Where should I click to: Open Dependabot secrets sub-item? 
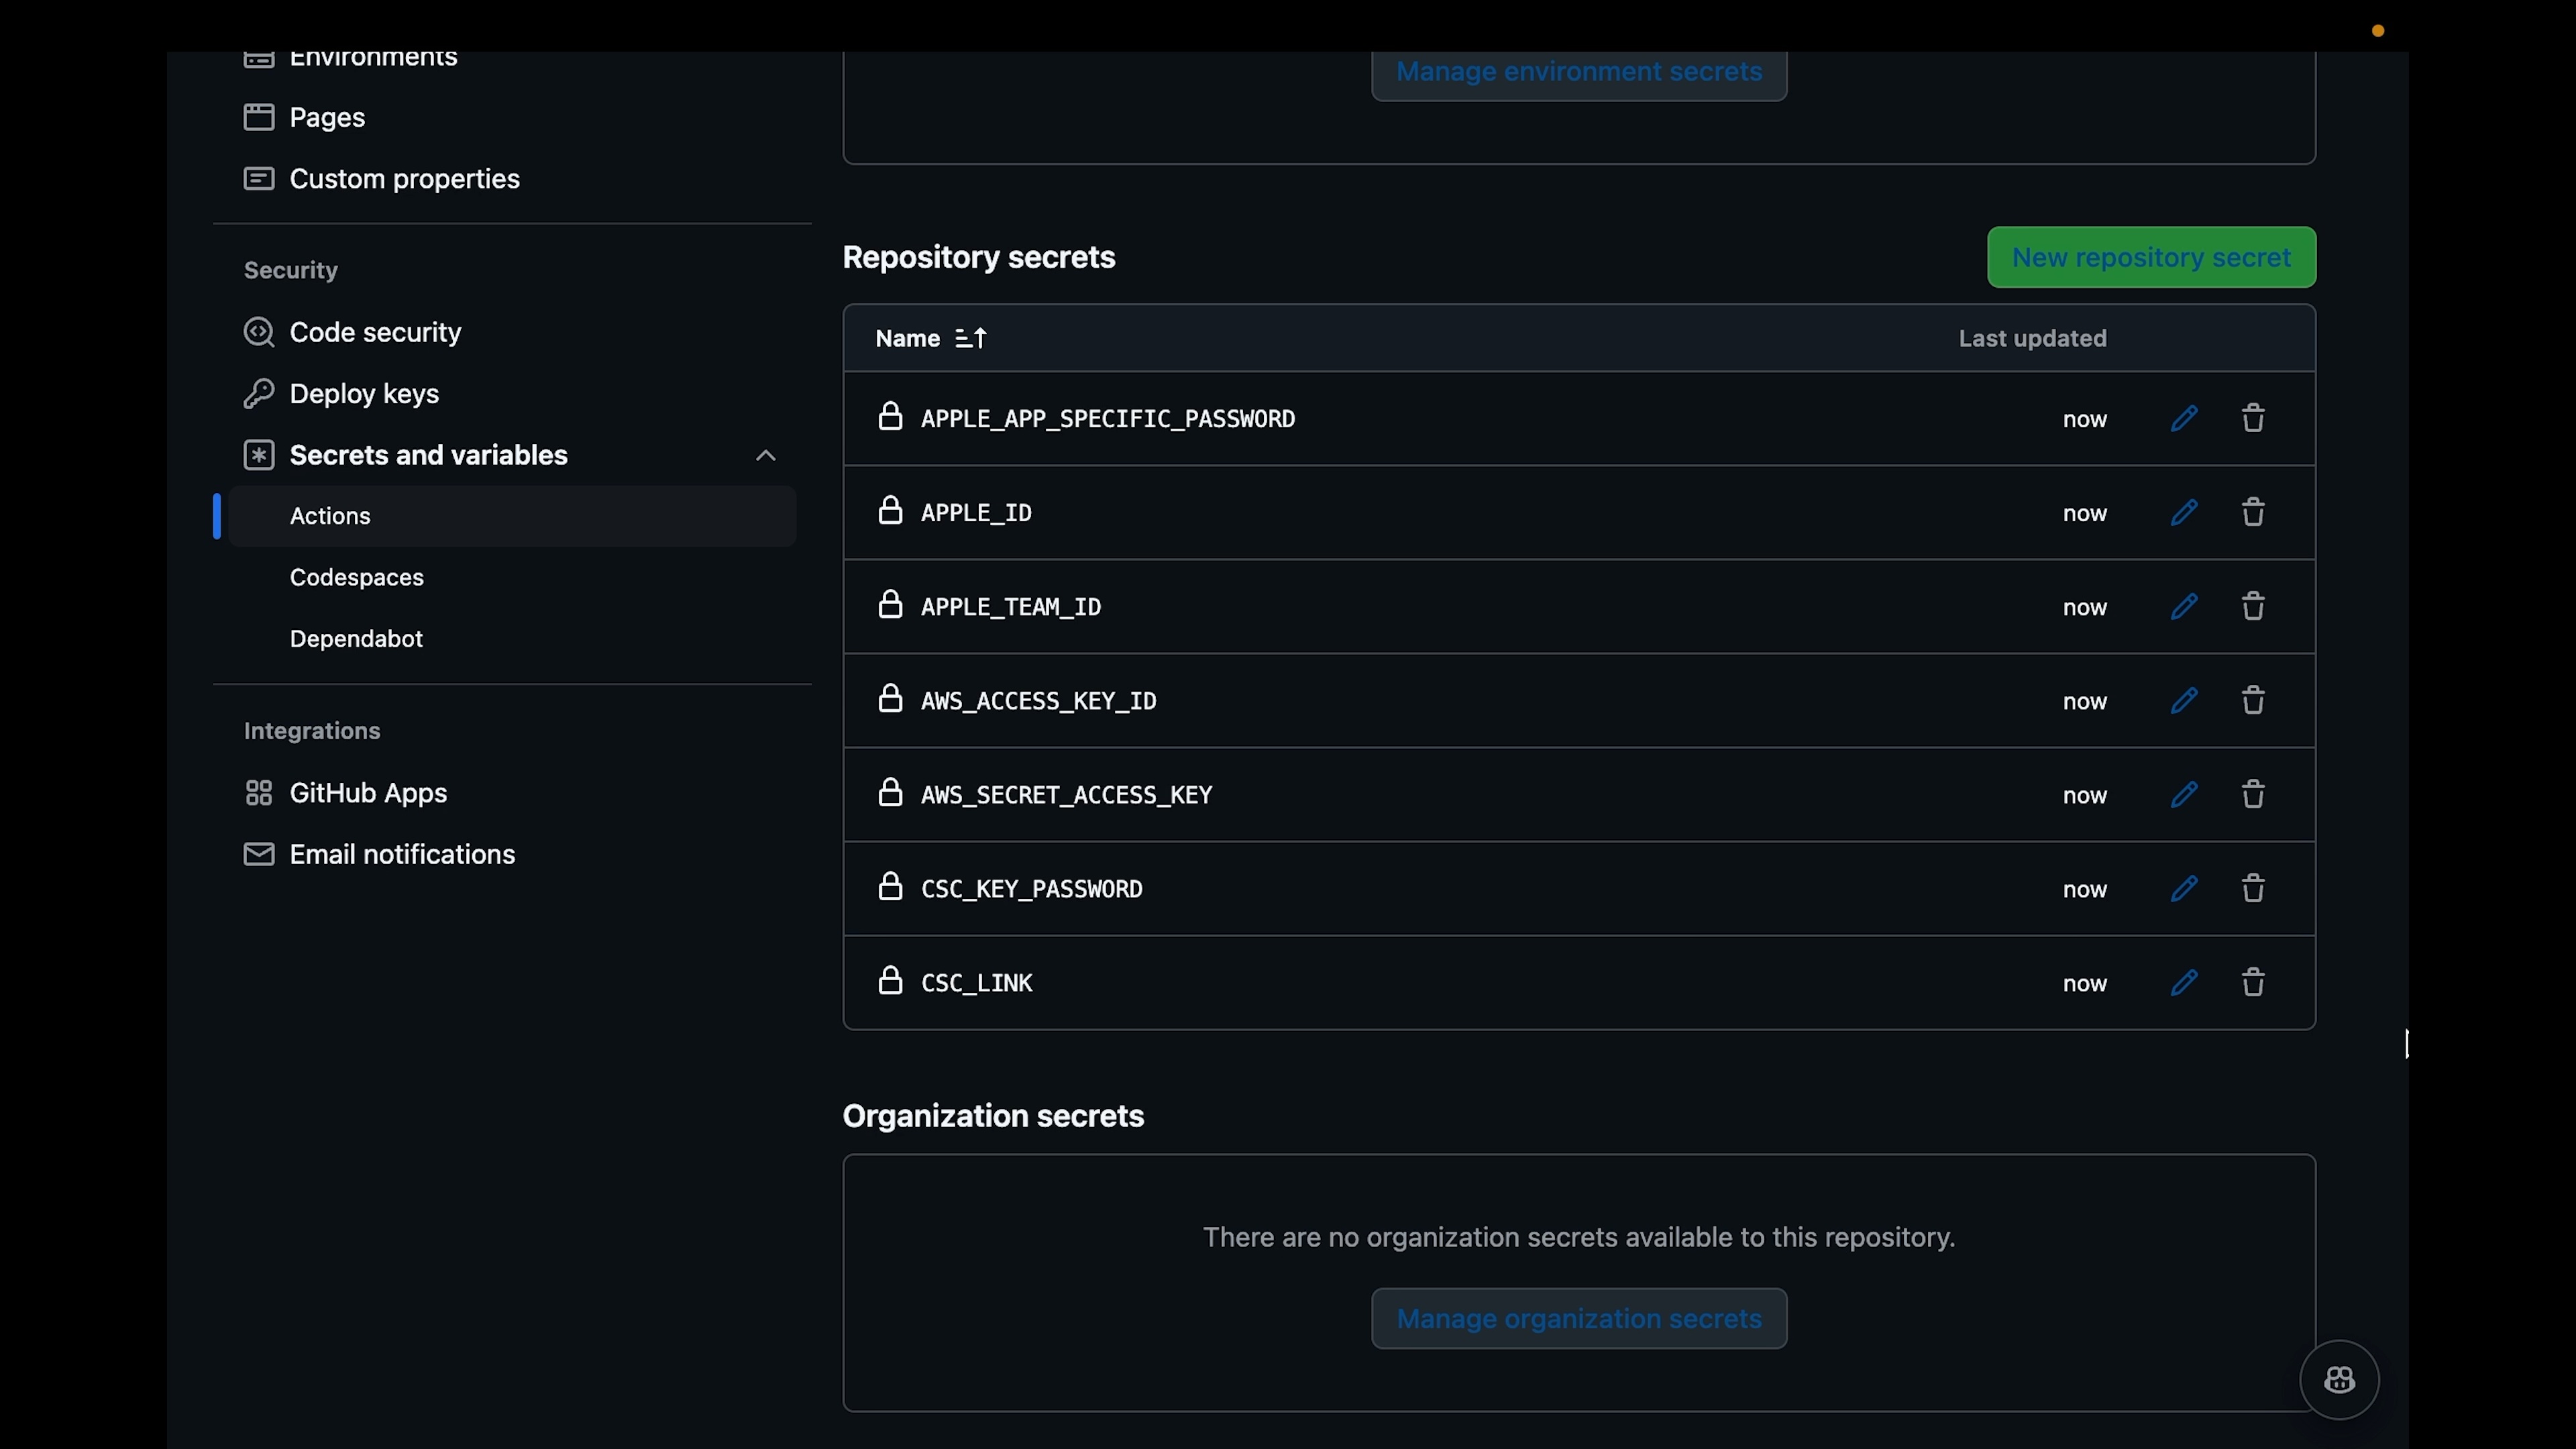point(356,638)
